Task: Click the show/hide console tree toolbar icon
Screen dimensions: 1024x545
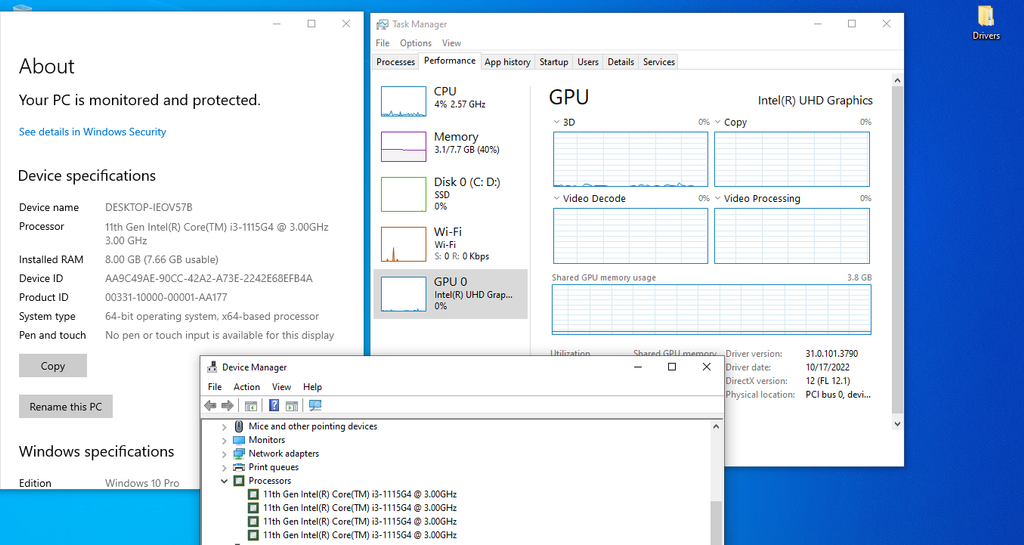Action: 251,406
